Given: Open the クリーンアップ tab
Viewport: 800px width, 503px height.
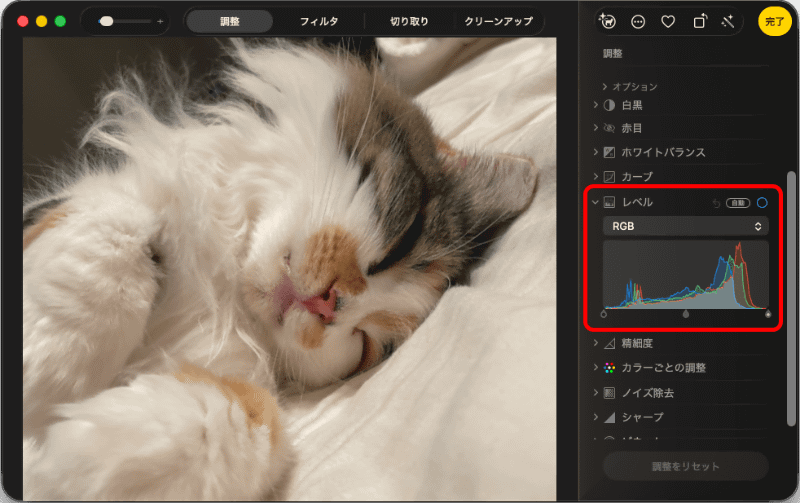Looking at the screenshot, I should click(498, 21).
